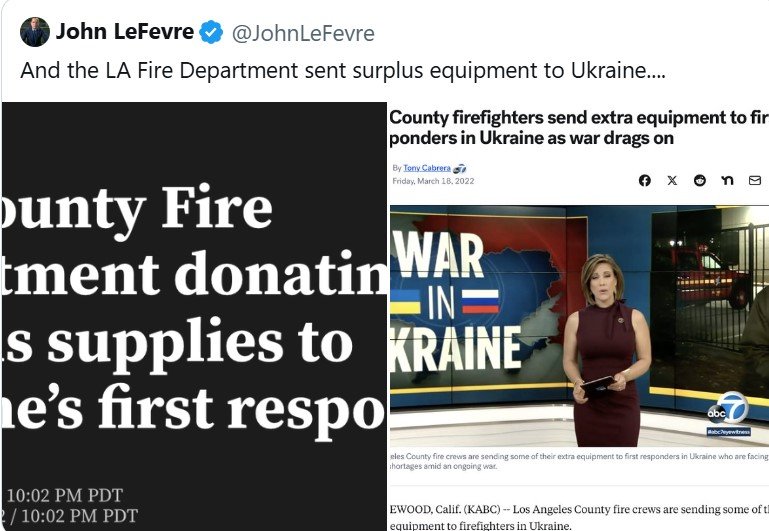Click the #abc7eyewitness tag in video
The image size is (769, 531).
point(729,432)
